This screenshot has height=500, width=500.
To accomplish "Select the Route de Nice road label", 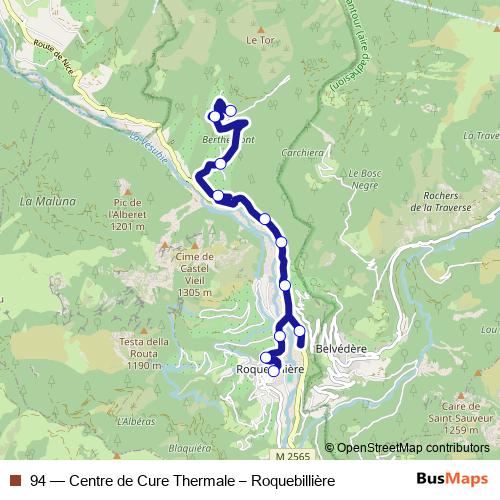I will [53, 57].
